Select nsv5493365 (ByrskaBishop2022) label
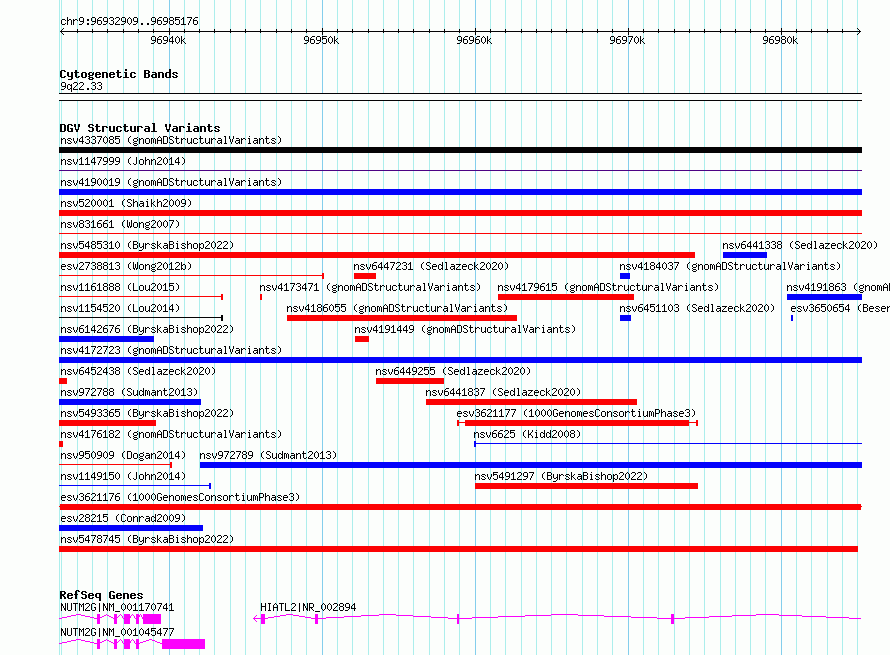 tap(147, 413)
